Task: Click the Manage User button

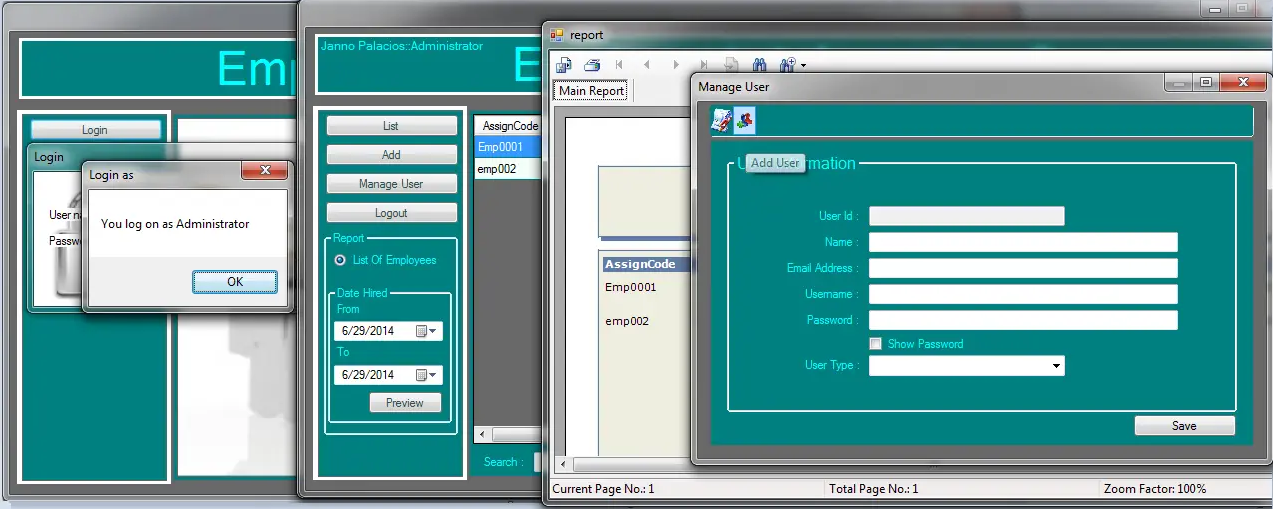Action: coord(391,184)
